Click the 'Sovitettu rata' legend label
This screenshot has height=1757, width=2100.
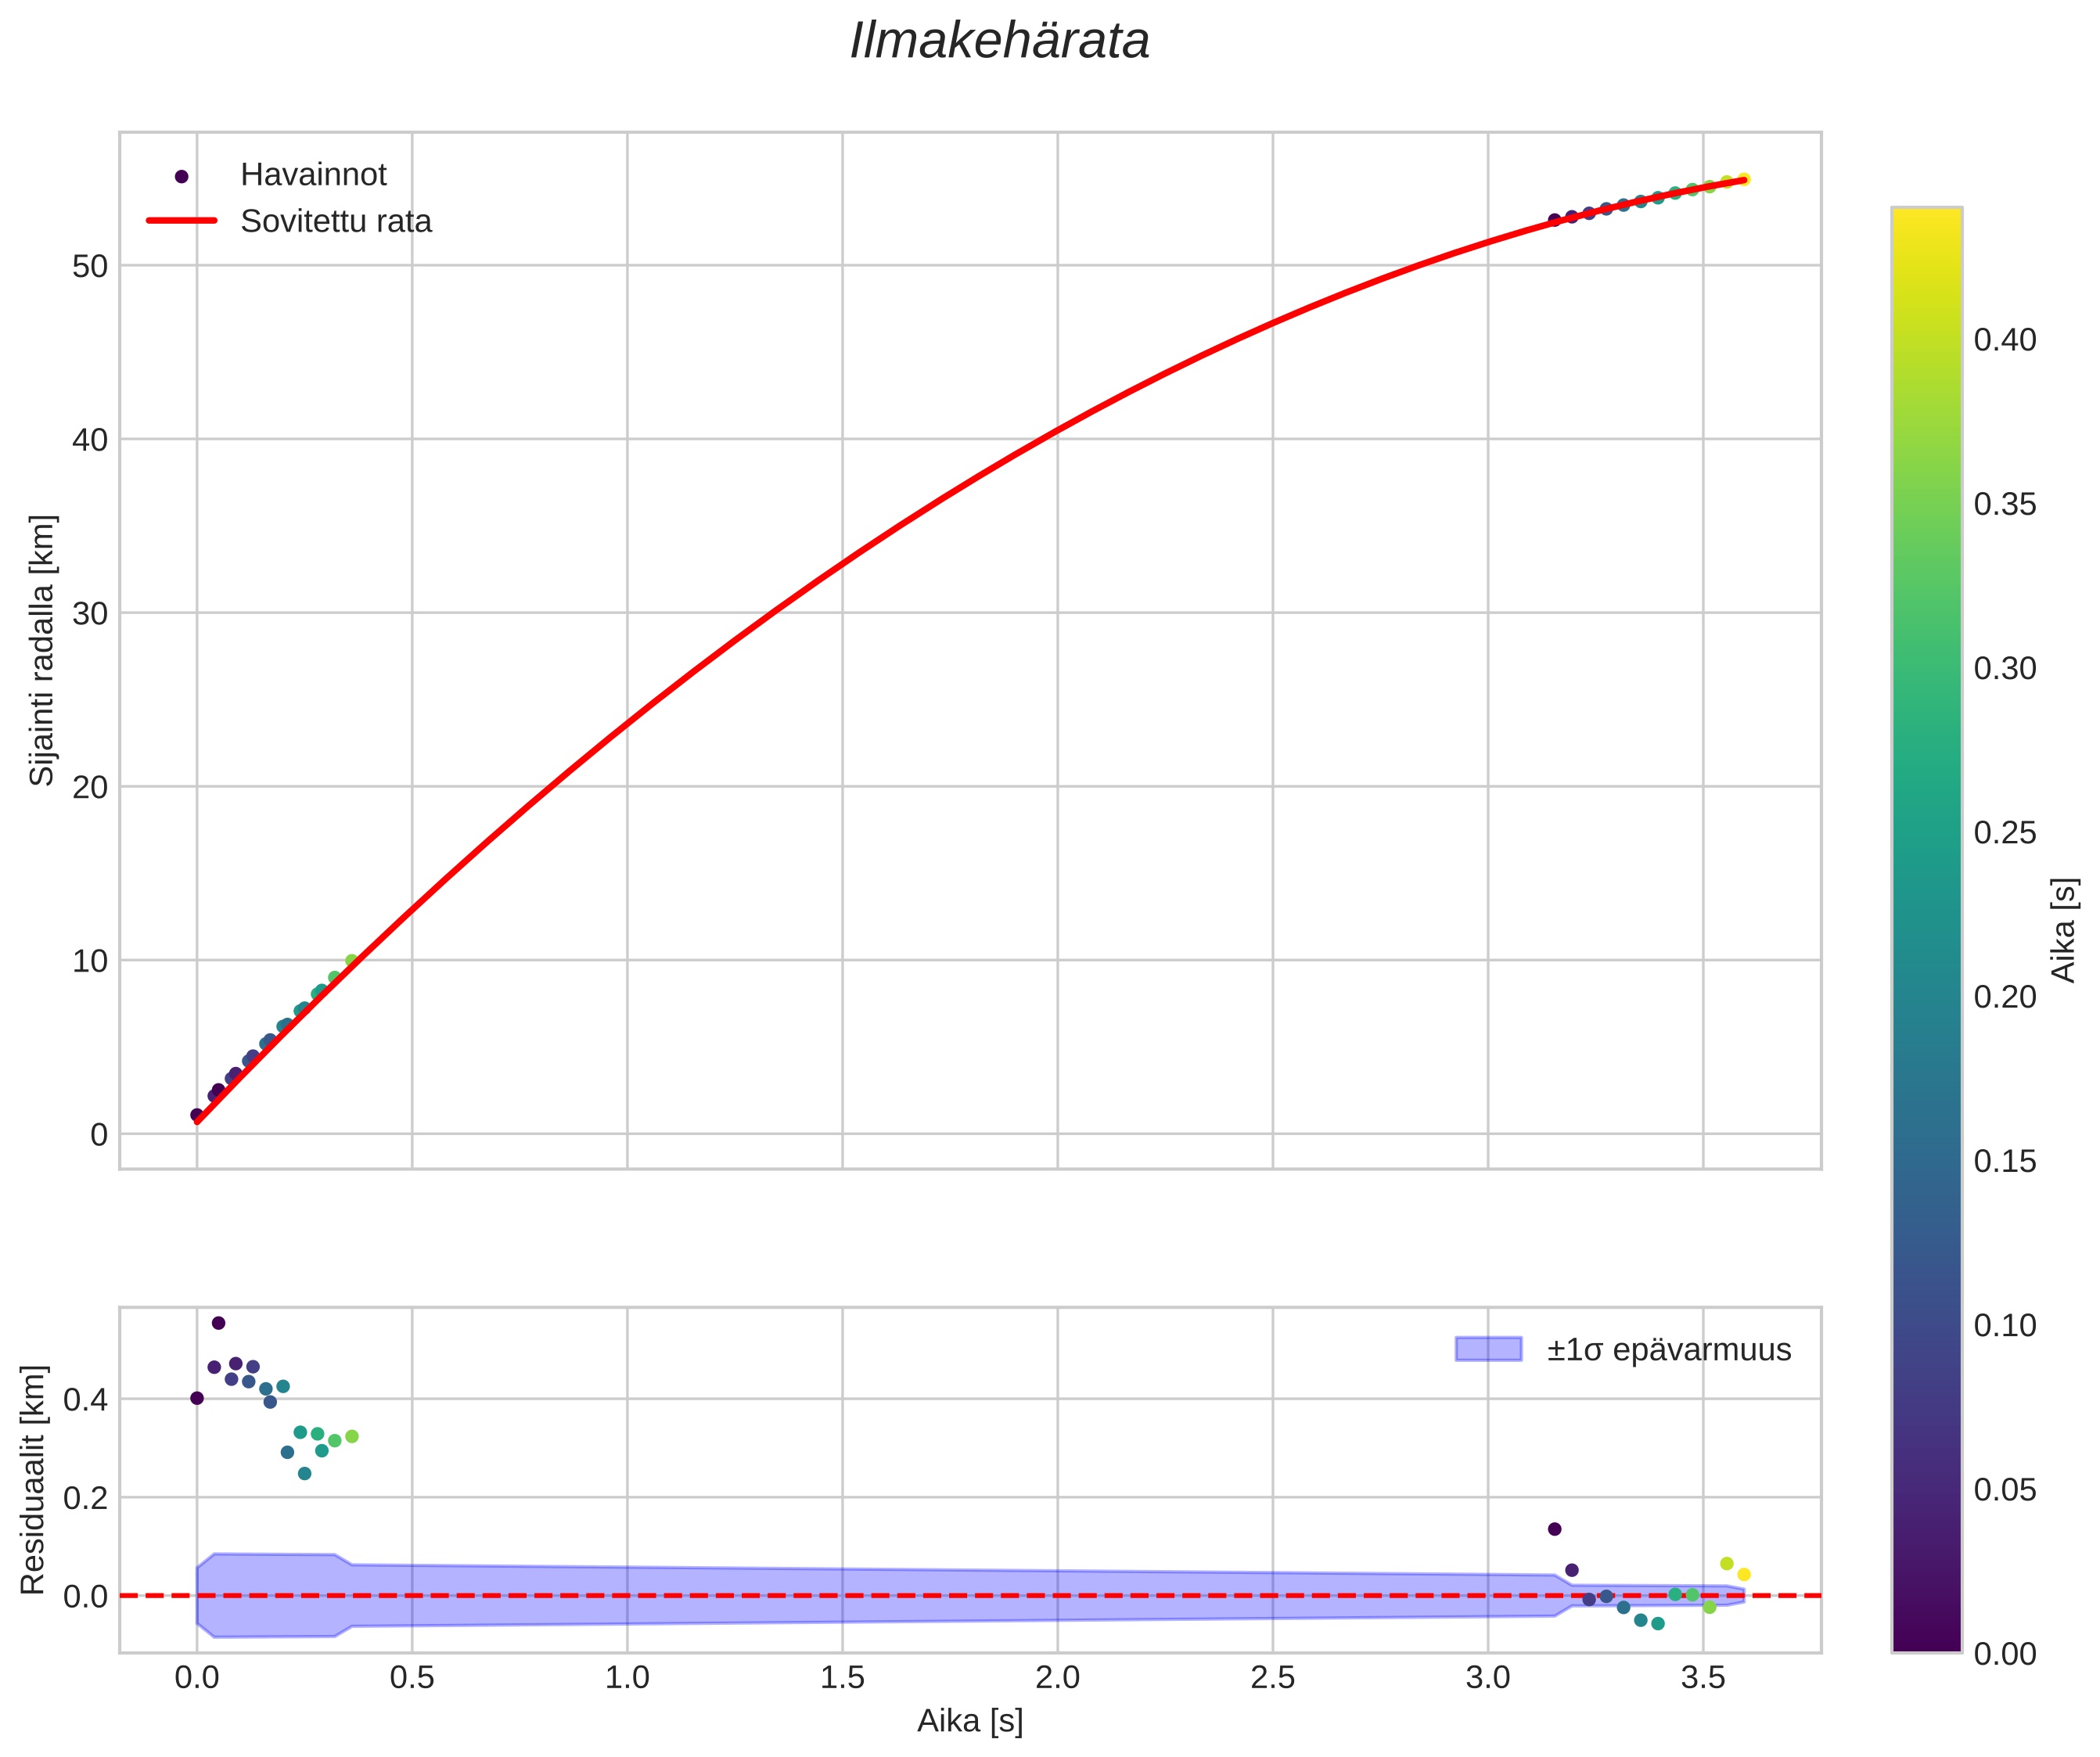pos(336,221)
